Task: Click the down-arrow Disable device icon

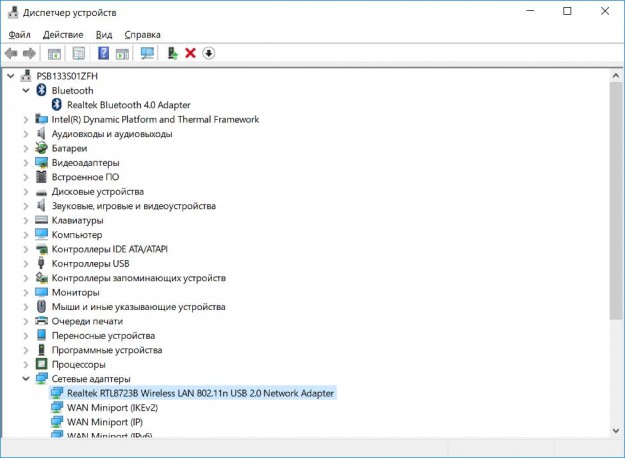Action: [209, 53]
